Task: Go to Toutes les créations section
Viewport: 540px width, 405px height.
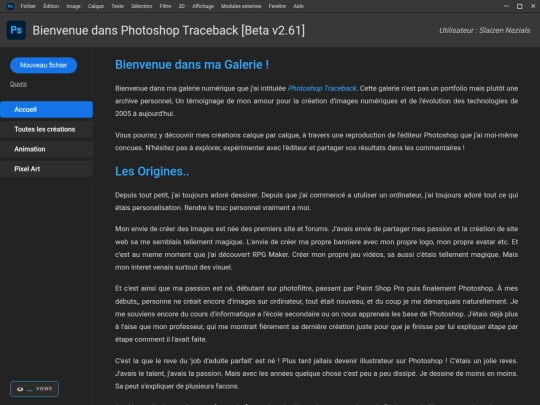Action: pos(46,129)
